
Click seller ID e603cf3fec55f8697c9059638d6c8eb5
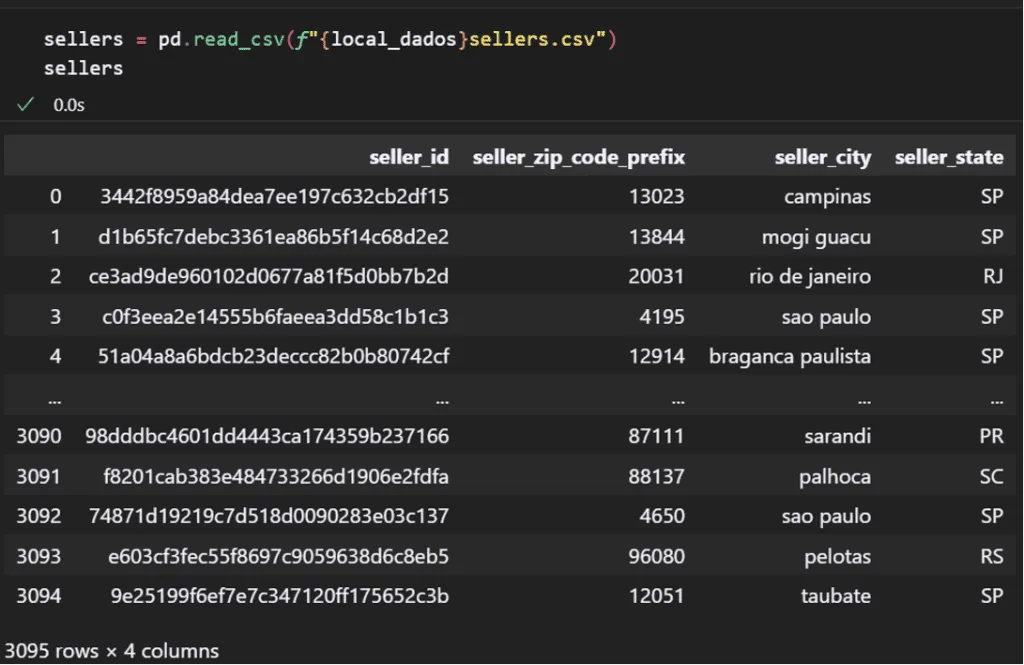[279, 557]
